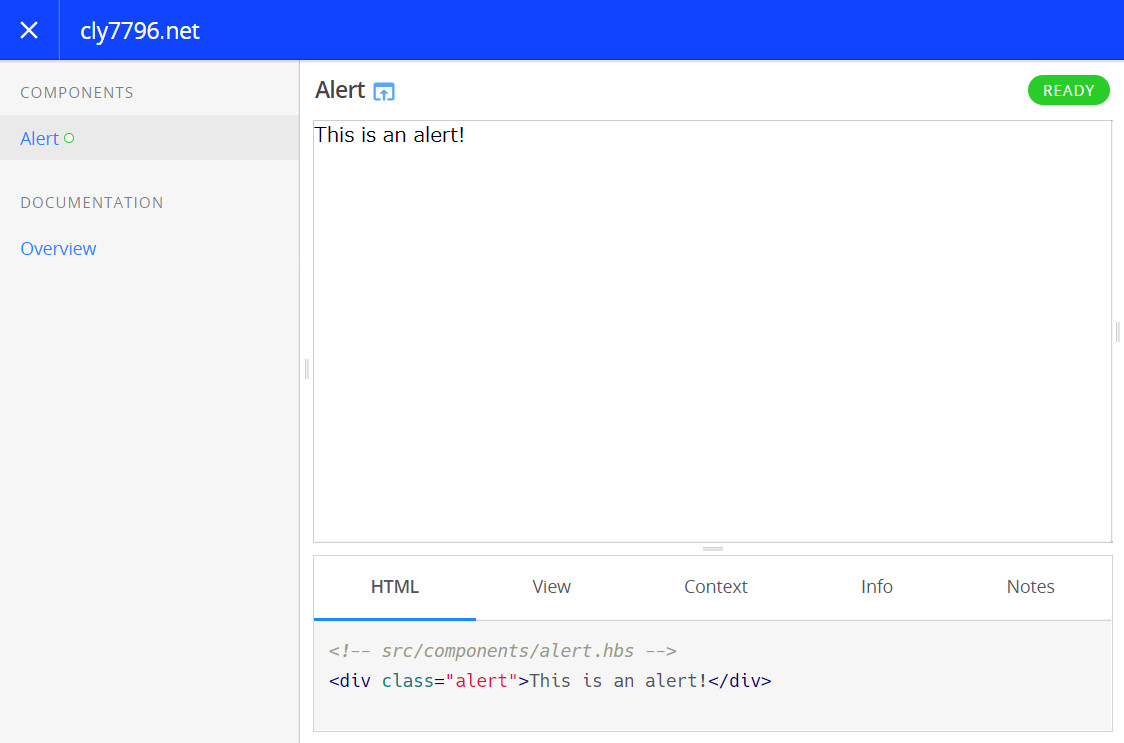Click the green status dot beside Alert

tap(69, 138)
